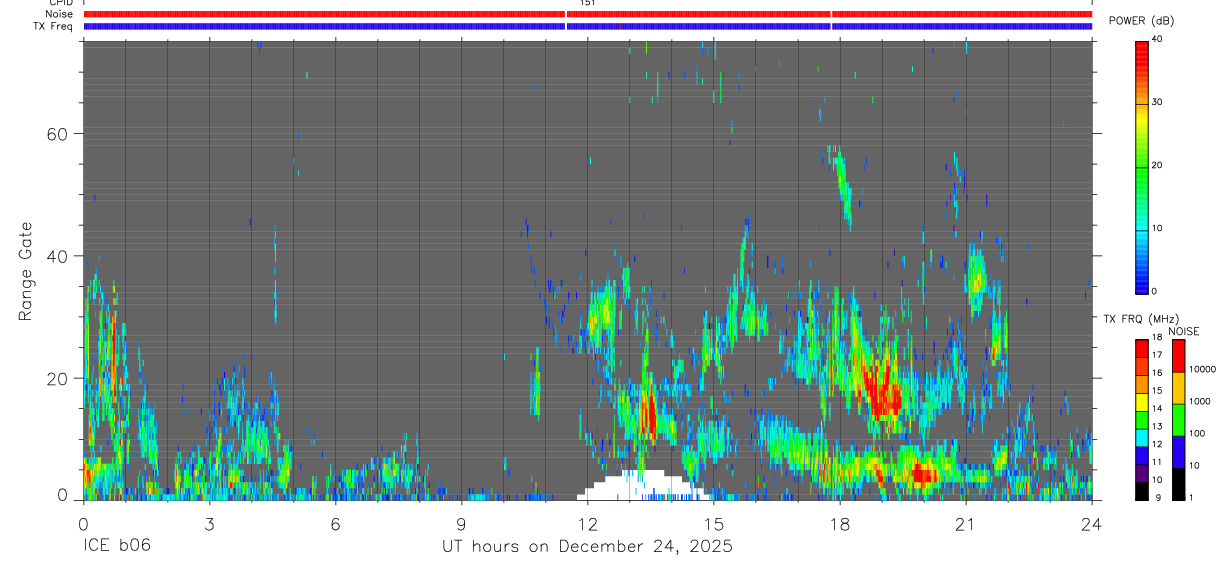The height and width of the screenshot is (567, 1228).
Task: Click the white blanked region near 13 UT
Action: (x=643, y=485)
